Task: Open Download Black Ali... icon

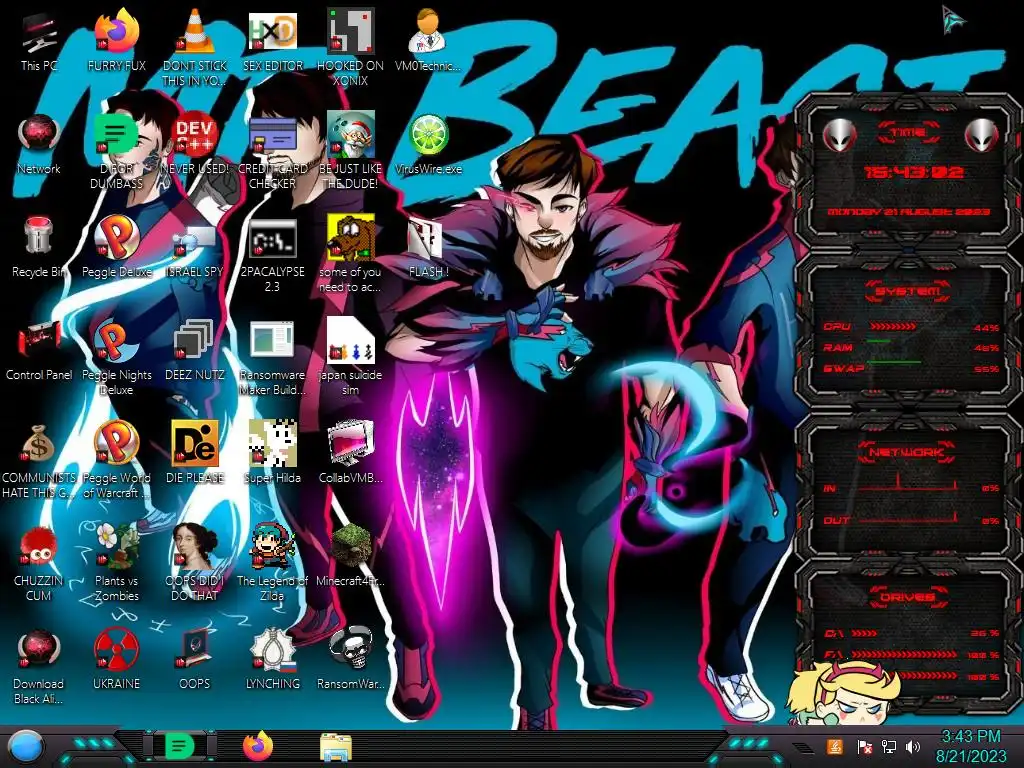Action: tap(38, 649)
